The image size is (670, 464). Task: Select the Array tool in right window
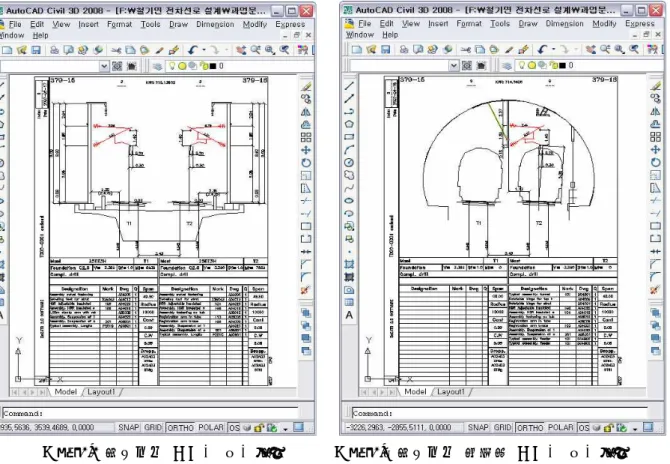point(655,137)
